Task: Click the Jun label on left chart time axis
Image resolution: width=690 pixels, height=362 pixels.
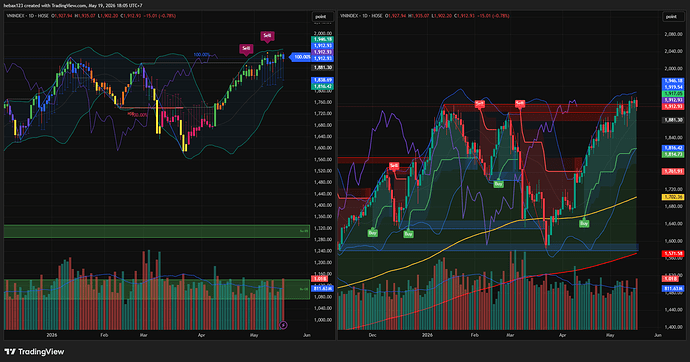Action: pos(306,335)
